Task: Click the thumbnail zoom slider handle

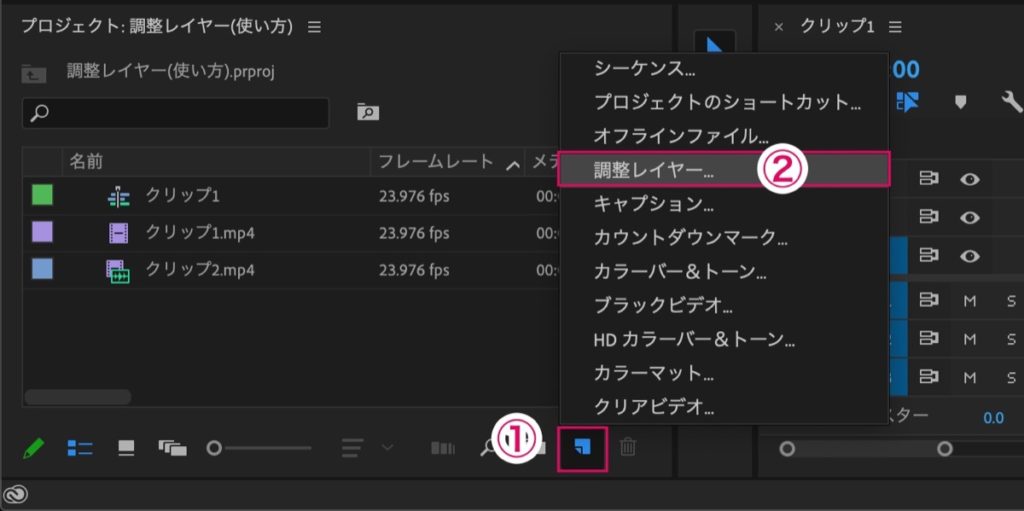Action: coord(214,448)
